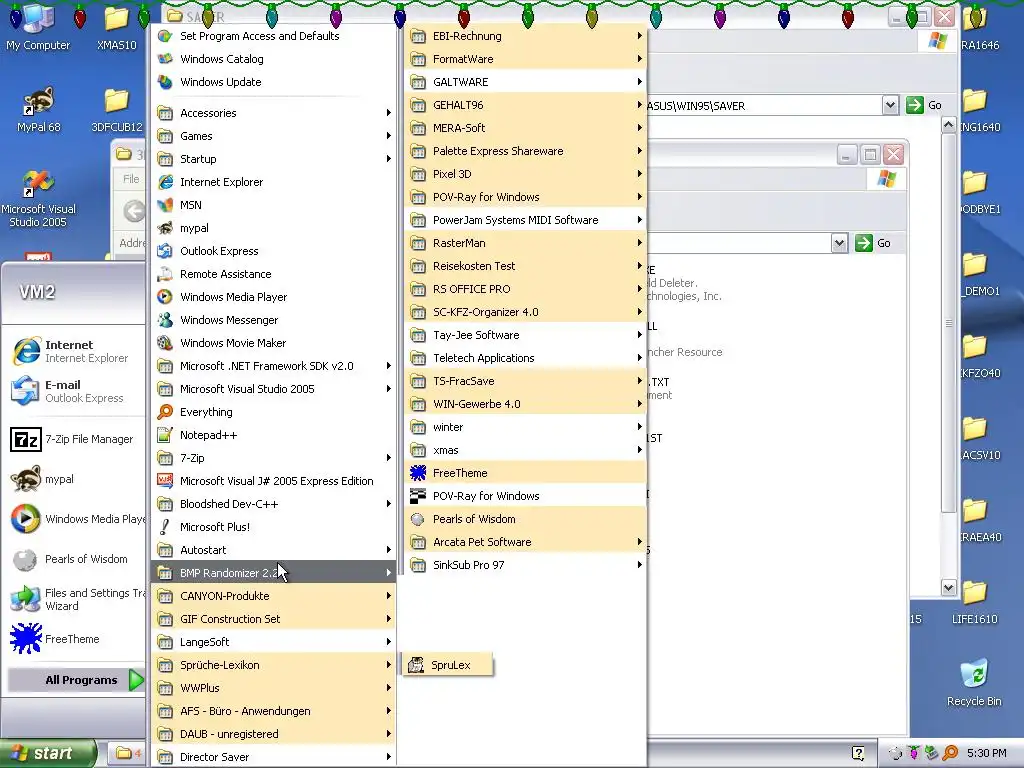Open the XMAS10 desktop folder
Viewport: 1024px width, 768px height.
click(116, 29)
